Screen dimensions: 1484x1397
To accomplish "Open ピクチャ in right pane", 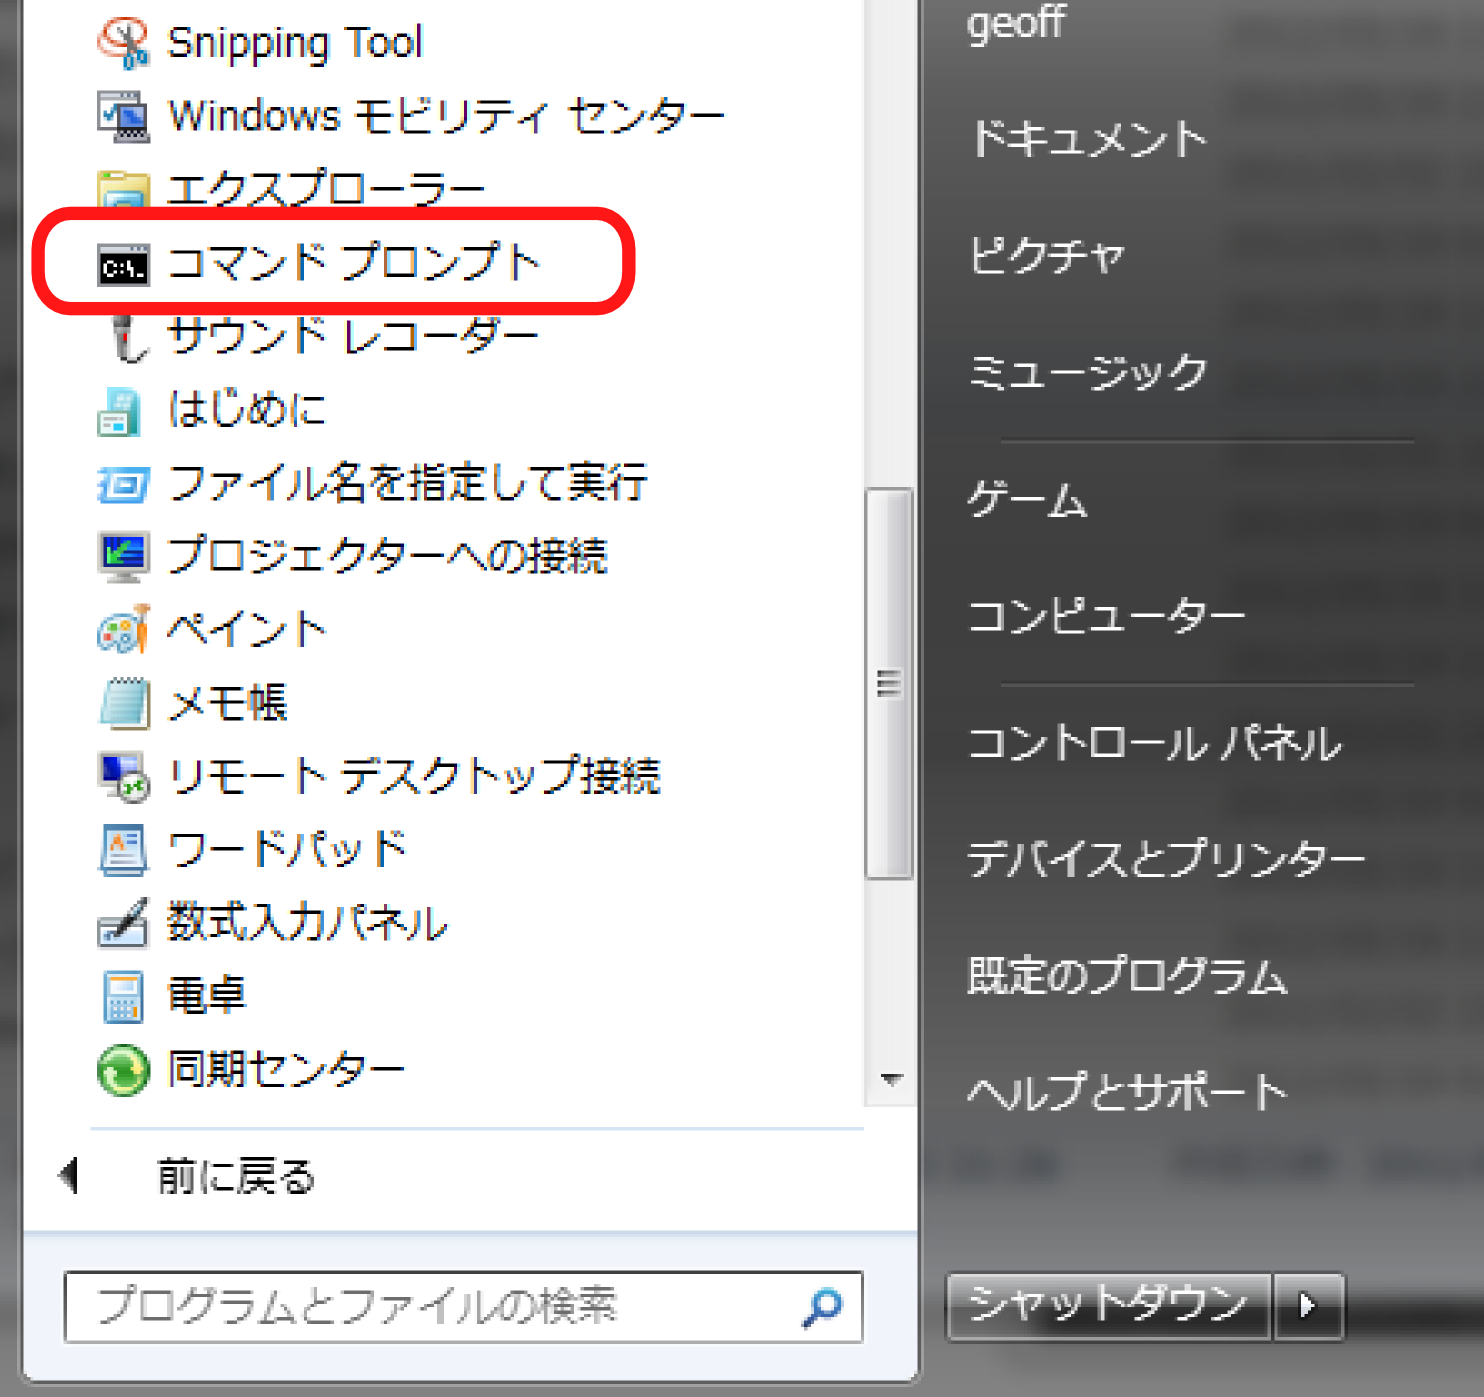I will click(x=1047, y=256).
